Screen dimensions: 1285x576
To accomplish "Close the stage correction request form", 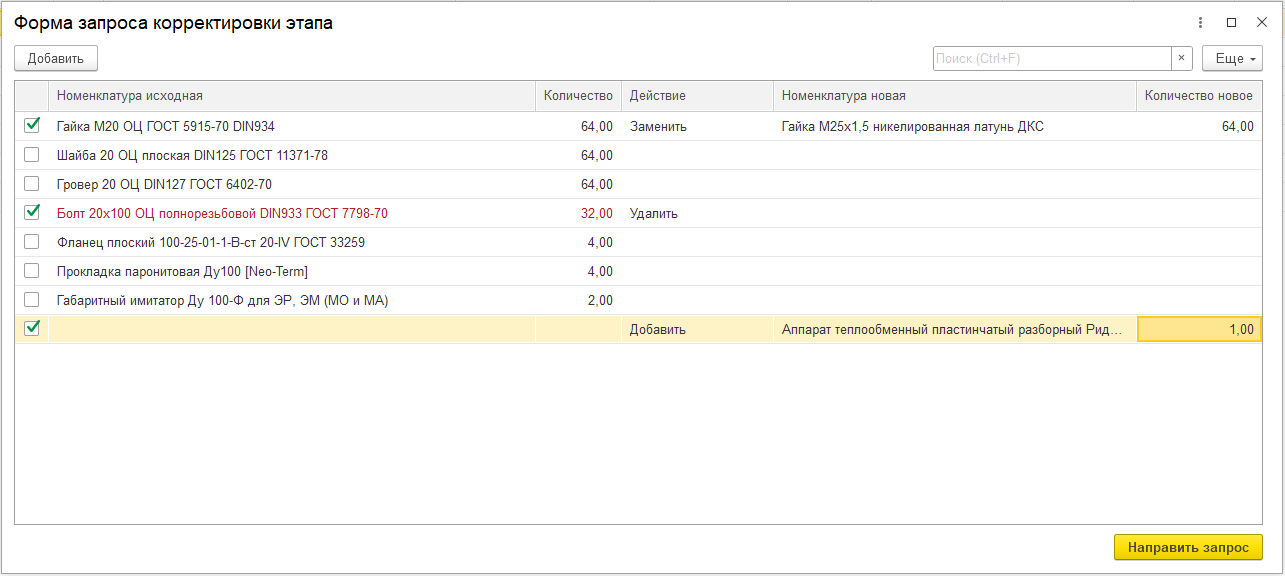I will pos(1261,22).
